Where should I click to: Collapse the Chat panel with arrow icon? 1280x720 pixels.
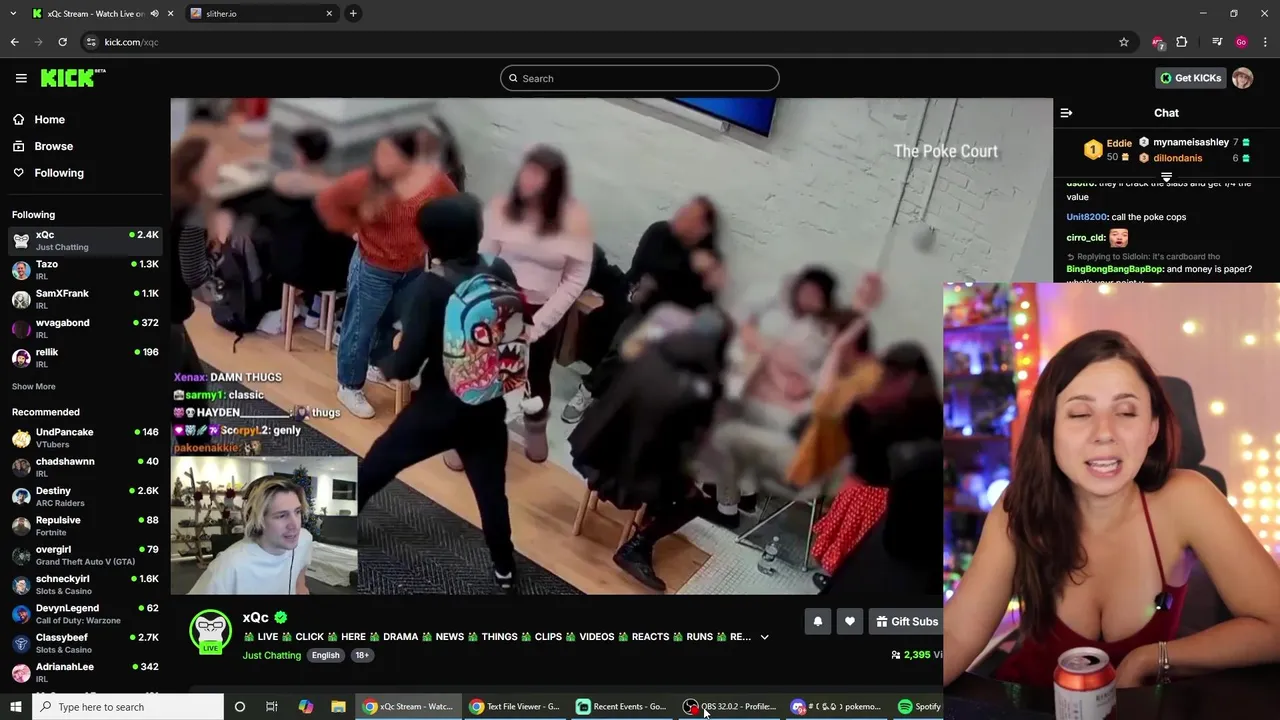tap(1066, 113)
